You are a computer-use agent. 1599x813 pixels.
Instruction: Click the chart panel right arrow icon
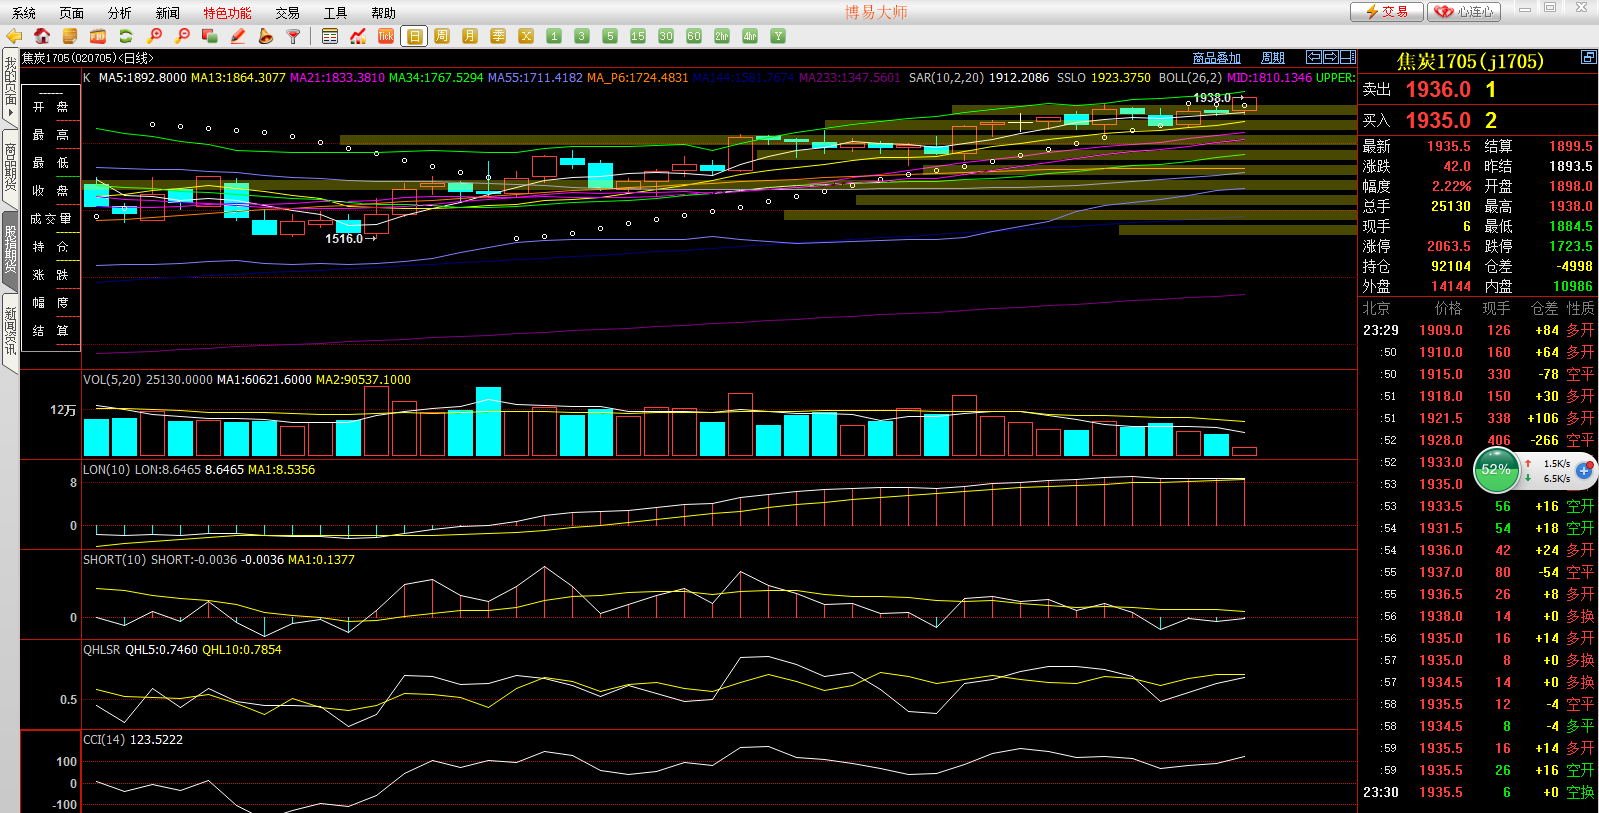pos(1331,57)
